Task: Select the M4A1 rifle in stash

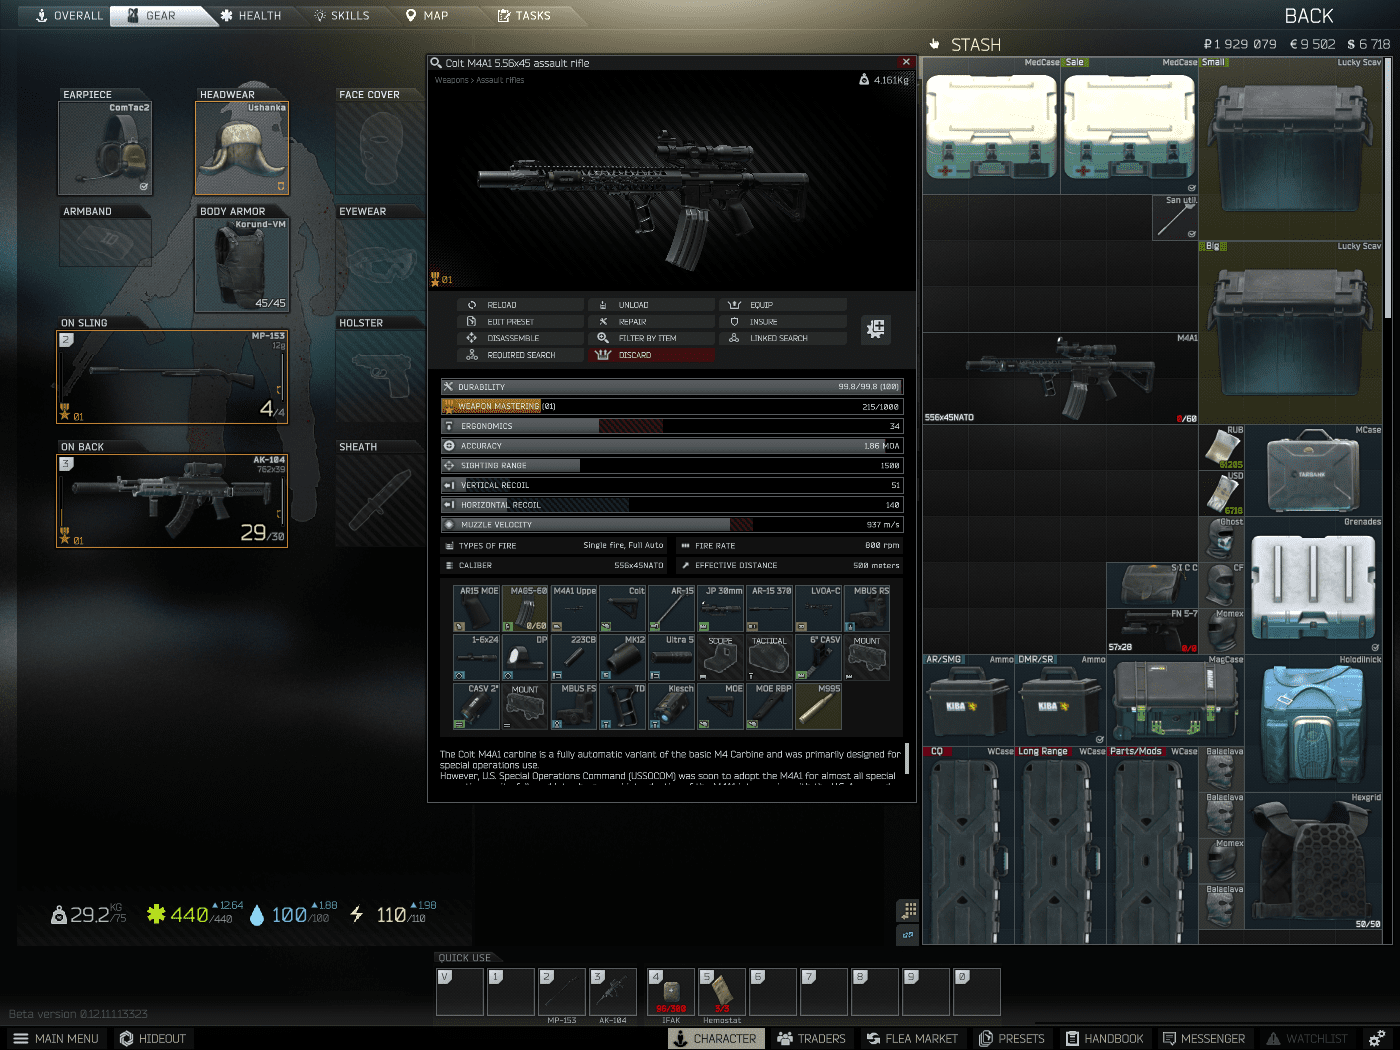Action: coord(1061,378)
